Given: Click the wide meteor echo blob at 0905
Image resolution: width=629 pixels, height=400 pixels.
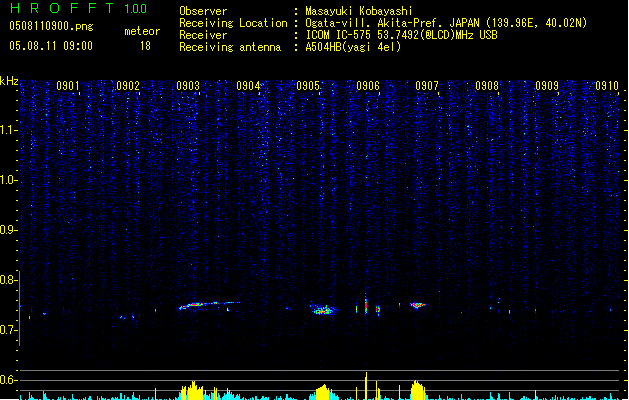Looking at the screenshot, I should [x=323, y=309].
